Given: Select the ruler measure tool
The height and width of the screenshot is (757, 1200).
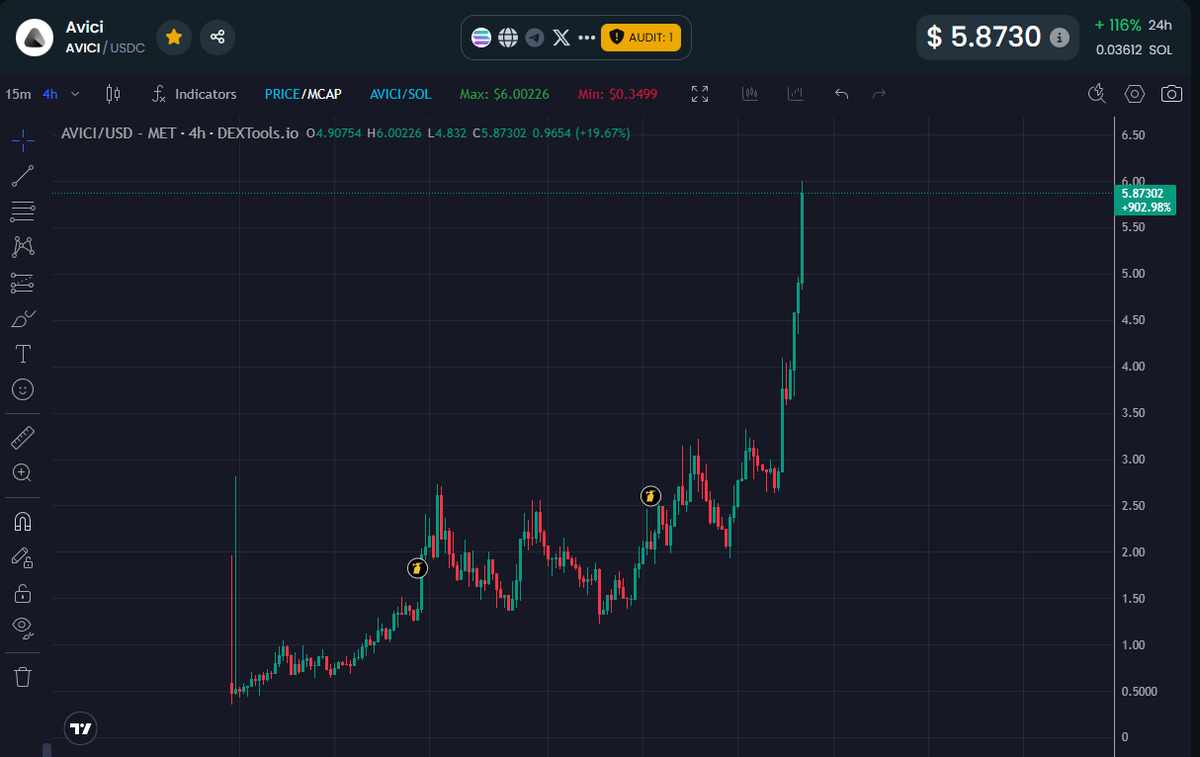Looking at the screenshot, I should tap(23, 437).
